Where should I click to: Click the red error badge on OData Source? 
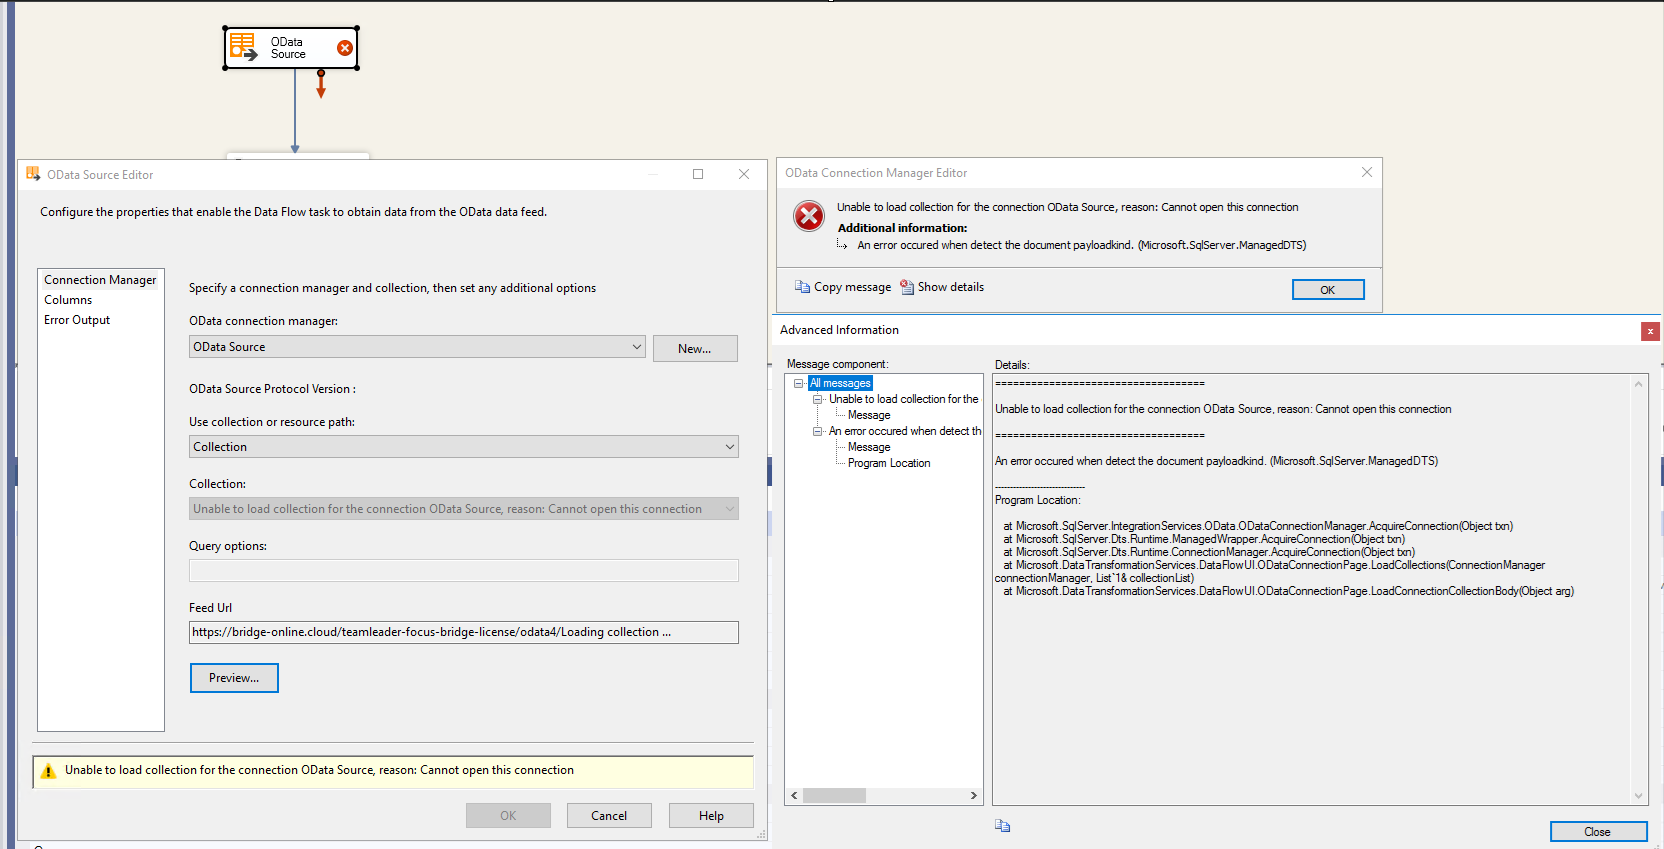pos(345,48)
